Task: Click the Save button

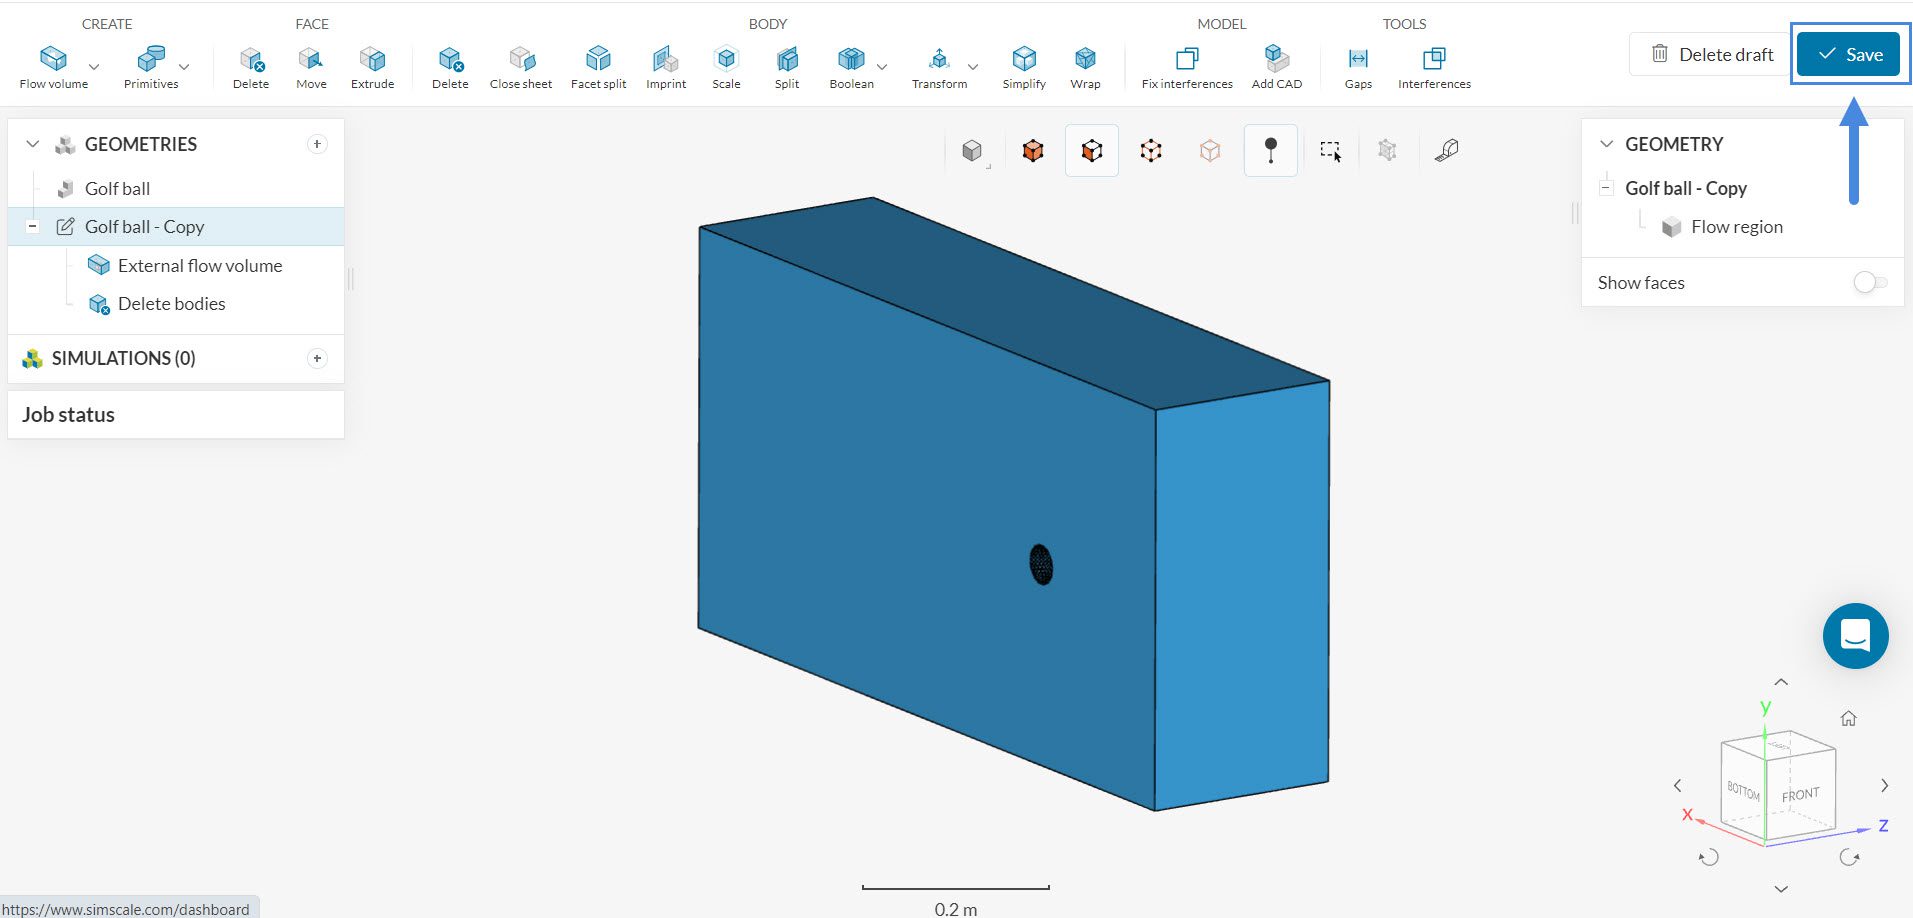Action: (1848, 54)
